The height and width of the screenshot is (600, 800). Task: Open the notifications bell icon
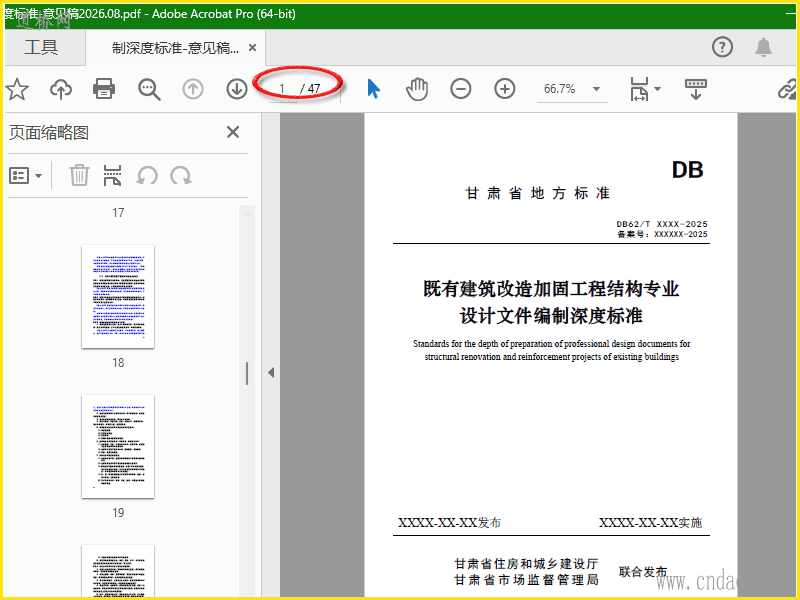click(x=763, y=47)
